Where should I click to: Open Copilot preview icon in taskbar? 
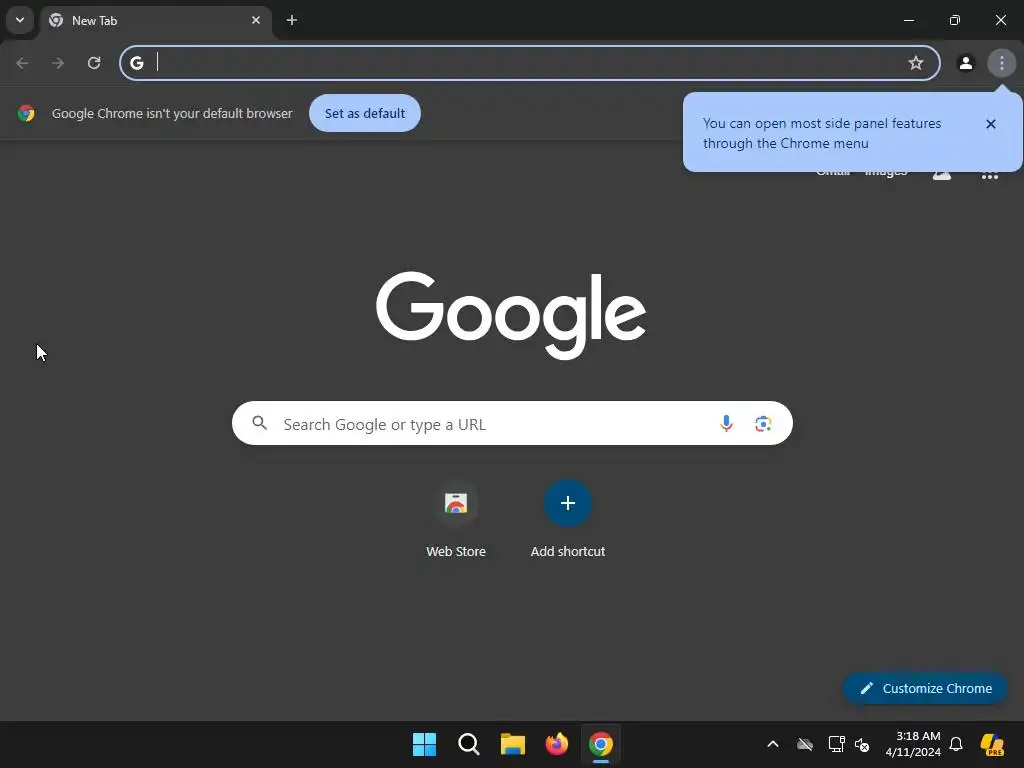[992, 744]
